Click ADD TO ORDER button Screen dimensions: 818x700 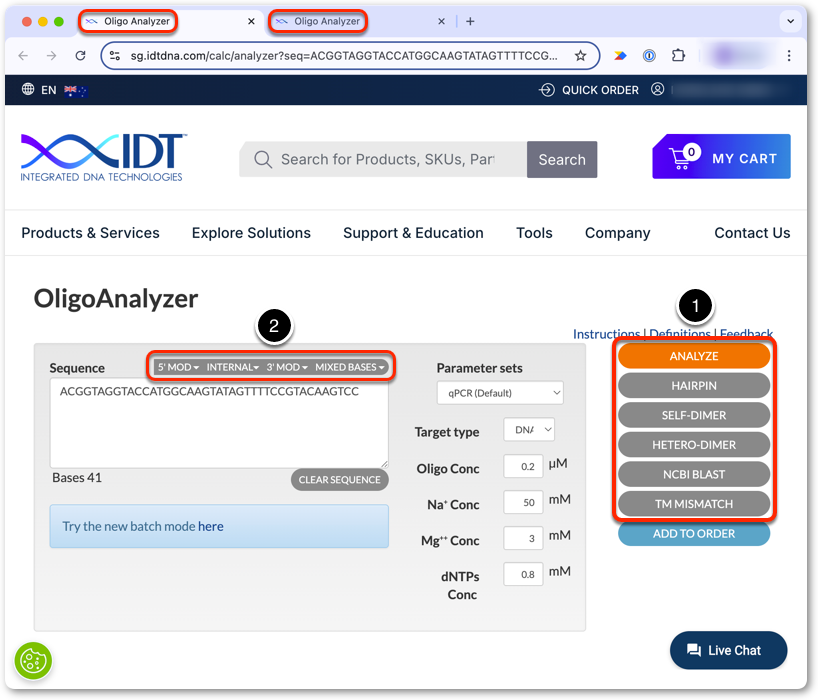[x=694, y=534]
